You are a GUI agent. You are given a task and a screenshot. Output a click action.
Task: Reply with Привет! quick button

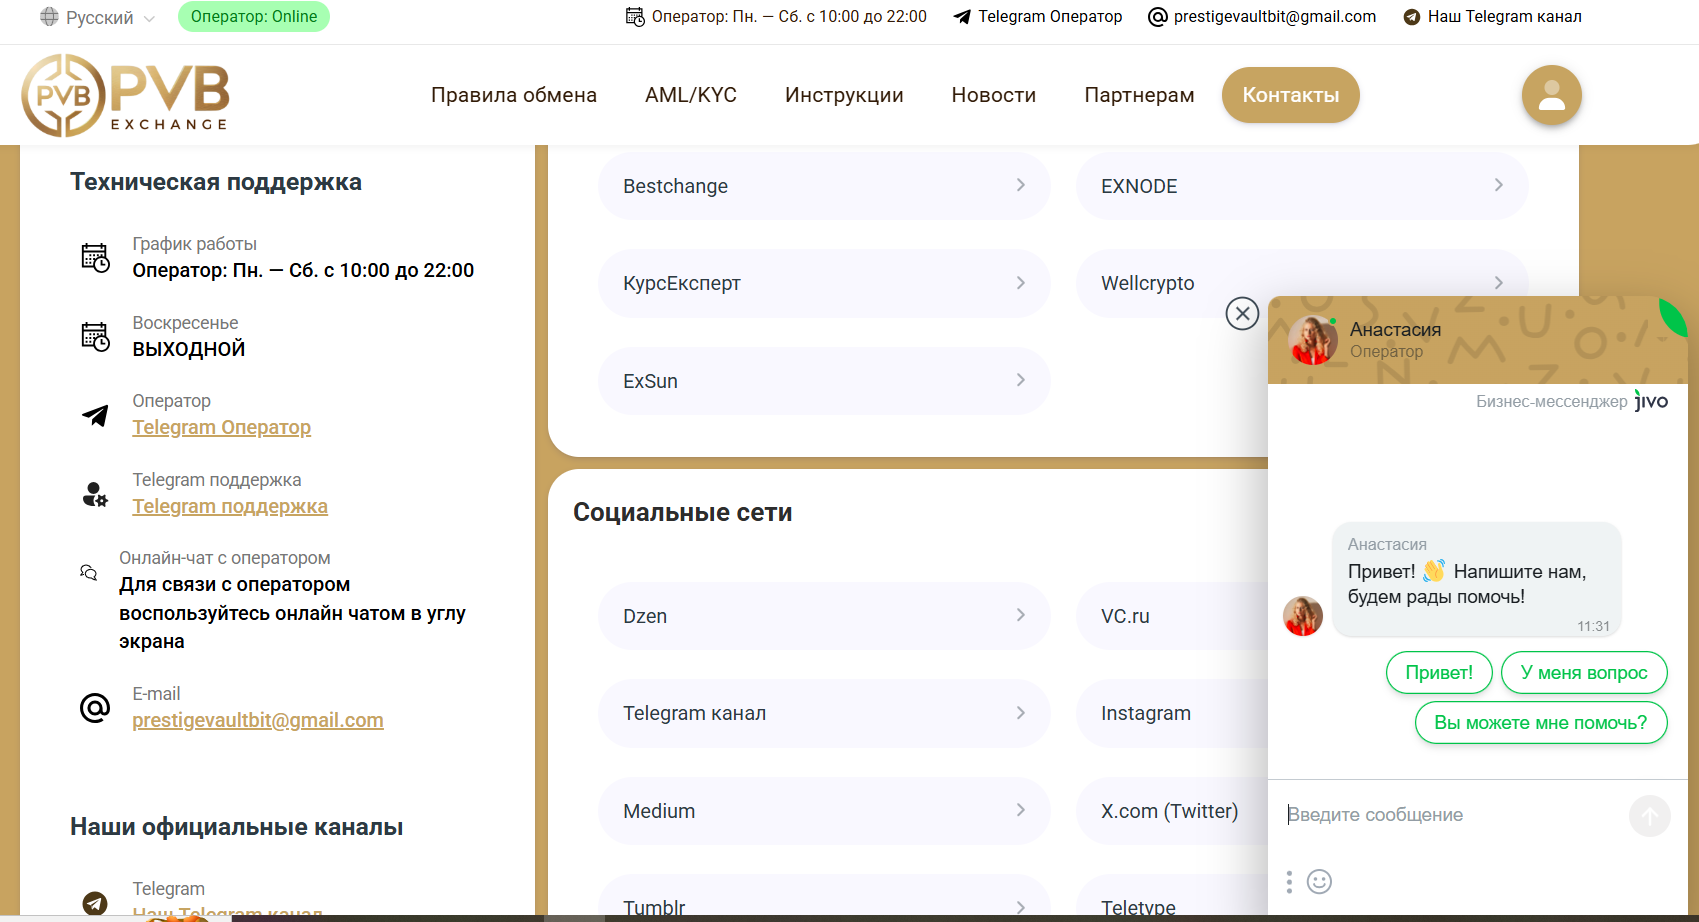(1439, 672)
